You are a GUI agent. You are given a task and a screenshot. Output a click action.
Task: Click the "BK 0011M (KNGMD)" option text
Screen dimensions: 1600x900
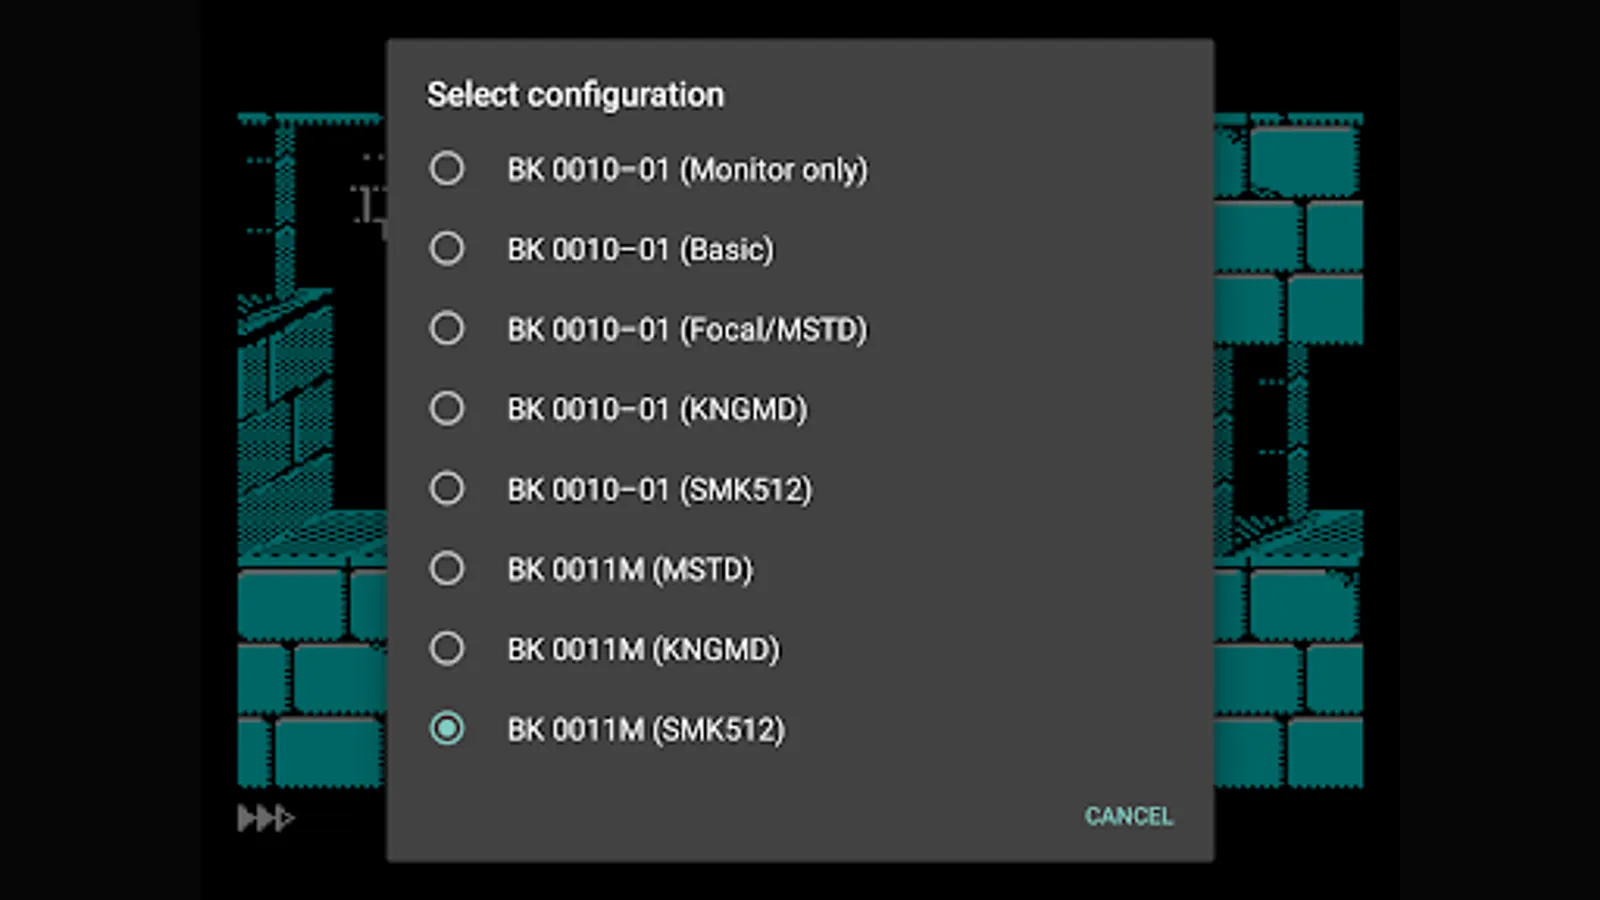pos(643,650)
